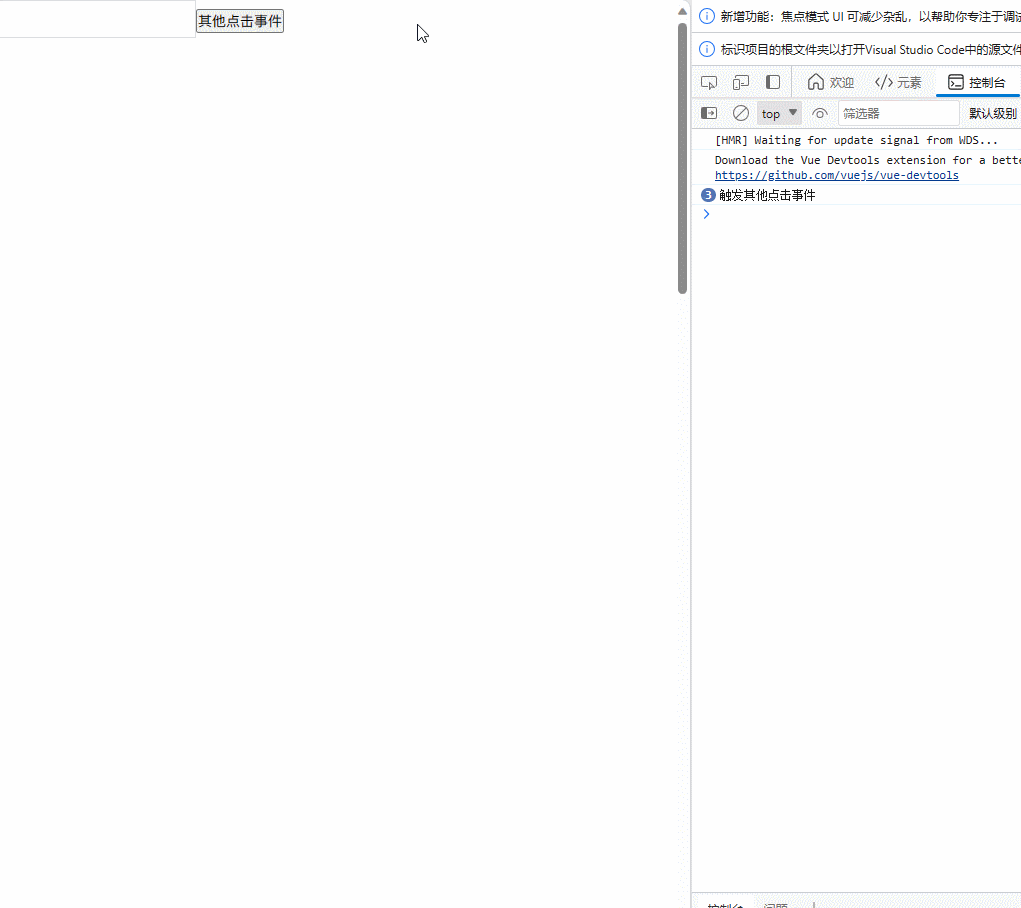
Task: Select the 控制台 tab
Action: point(977,83)
